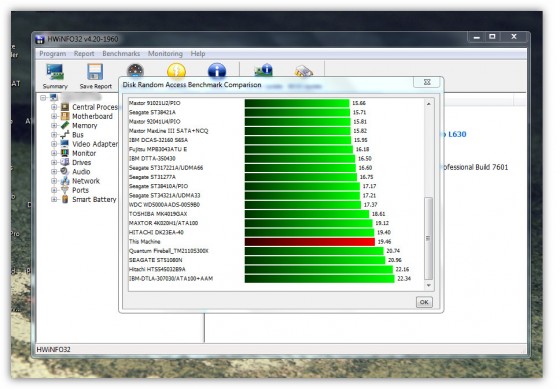Screen dimensions: 560x389
Task: Select the 'HITACHI DK23EA-40' row label
Action: (x=156, y=232)
